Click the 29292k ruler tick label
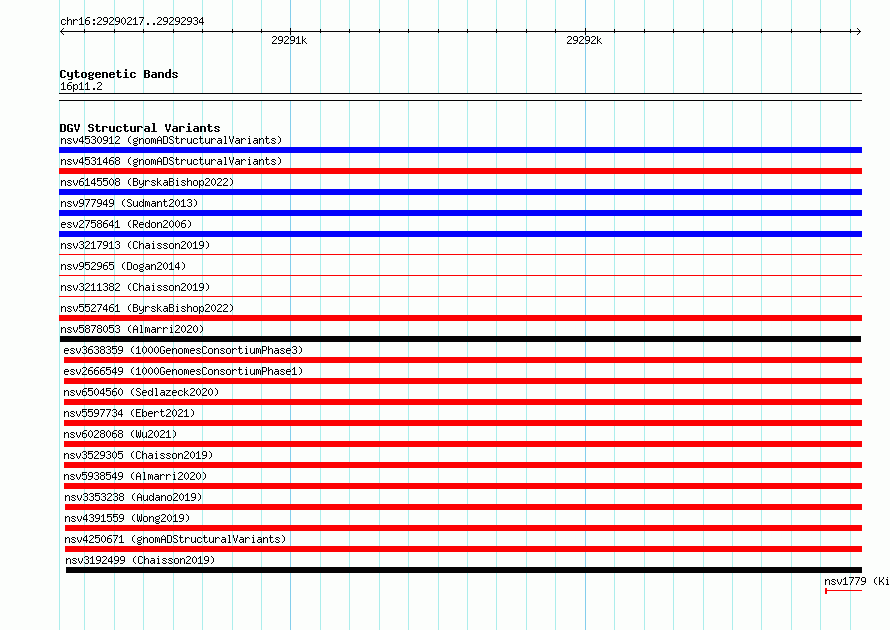890x630 pixels. 584,40
